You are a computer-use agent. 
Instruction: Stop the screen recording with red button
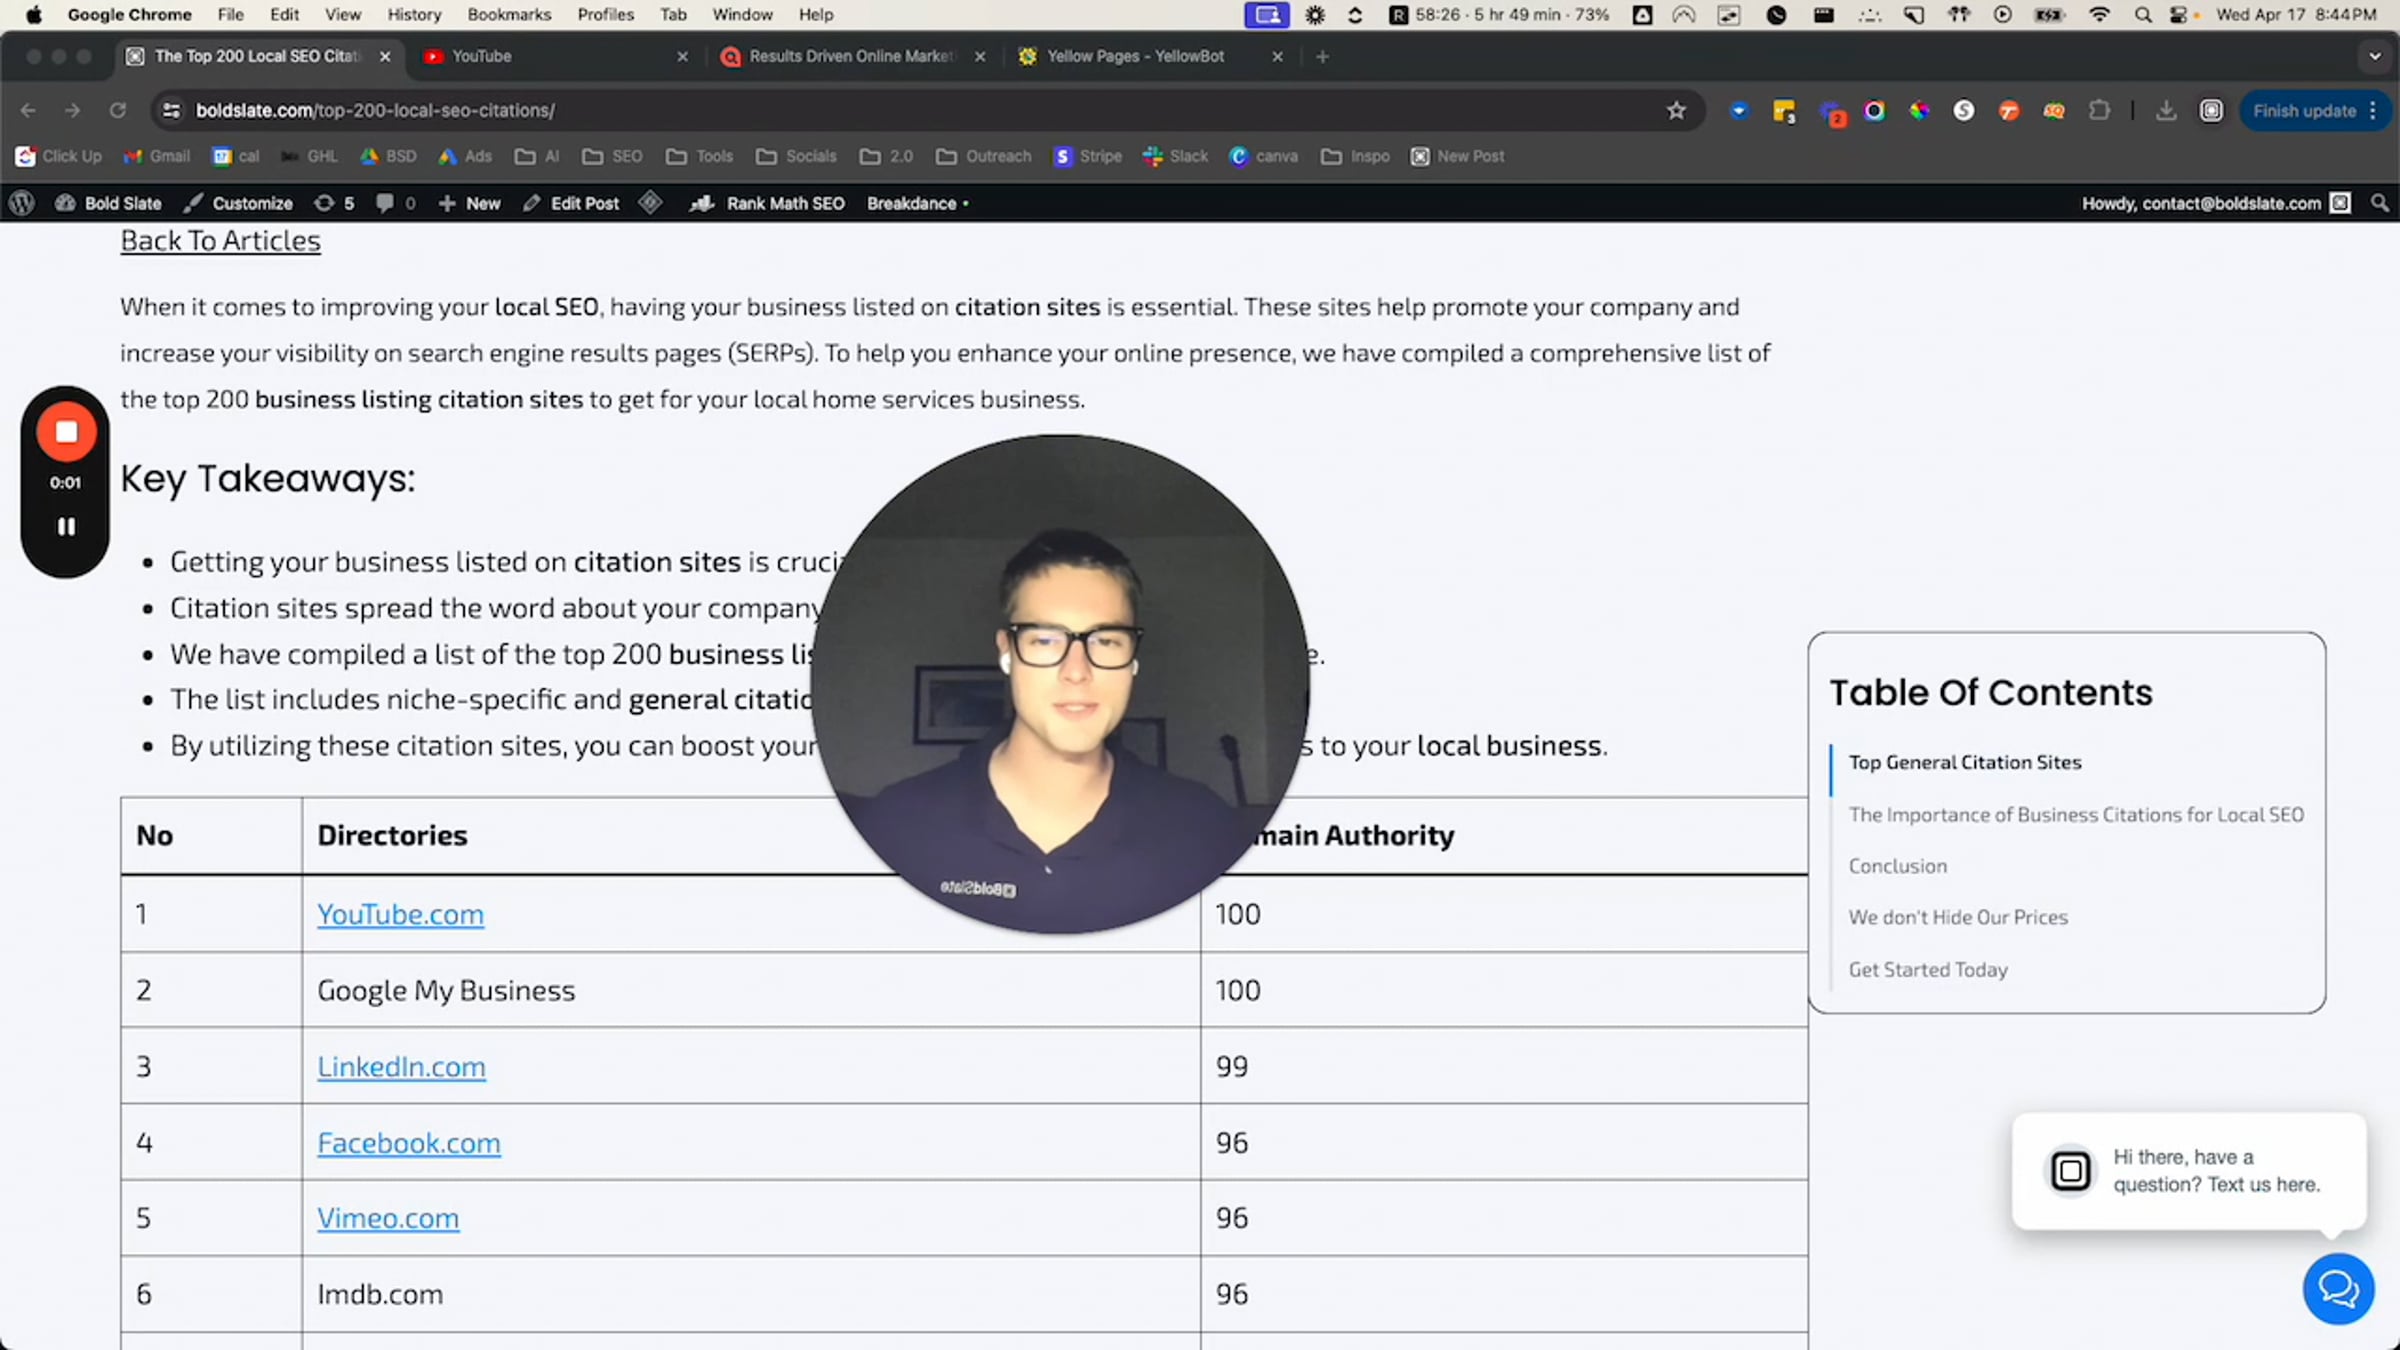click(66, 432)
